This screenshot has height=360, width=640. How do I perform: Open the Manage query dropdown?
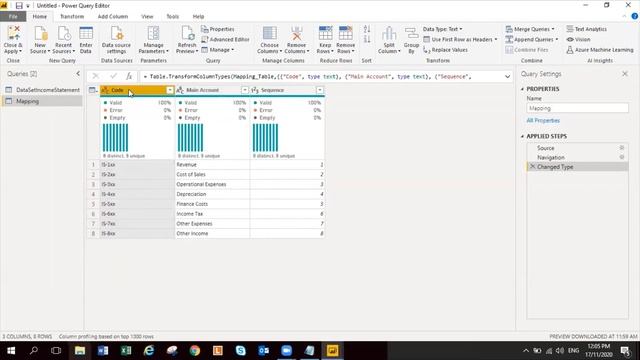coord(218,50)
